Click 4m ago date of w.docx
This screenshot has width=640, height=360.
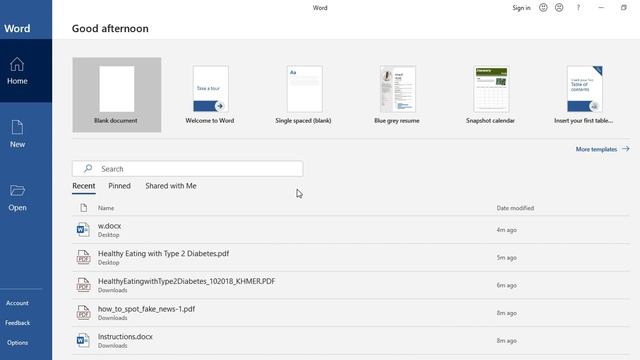[507, 230]
